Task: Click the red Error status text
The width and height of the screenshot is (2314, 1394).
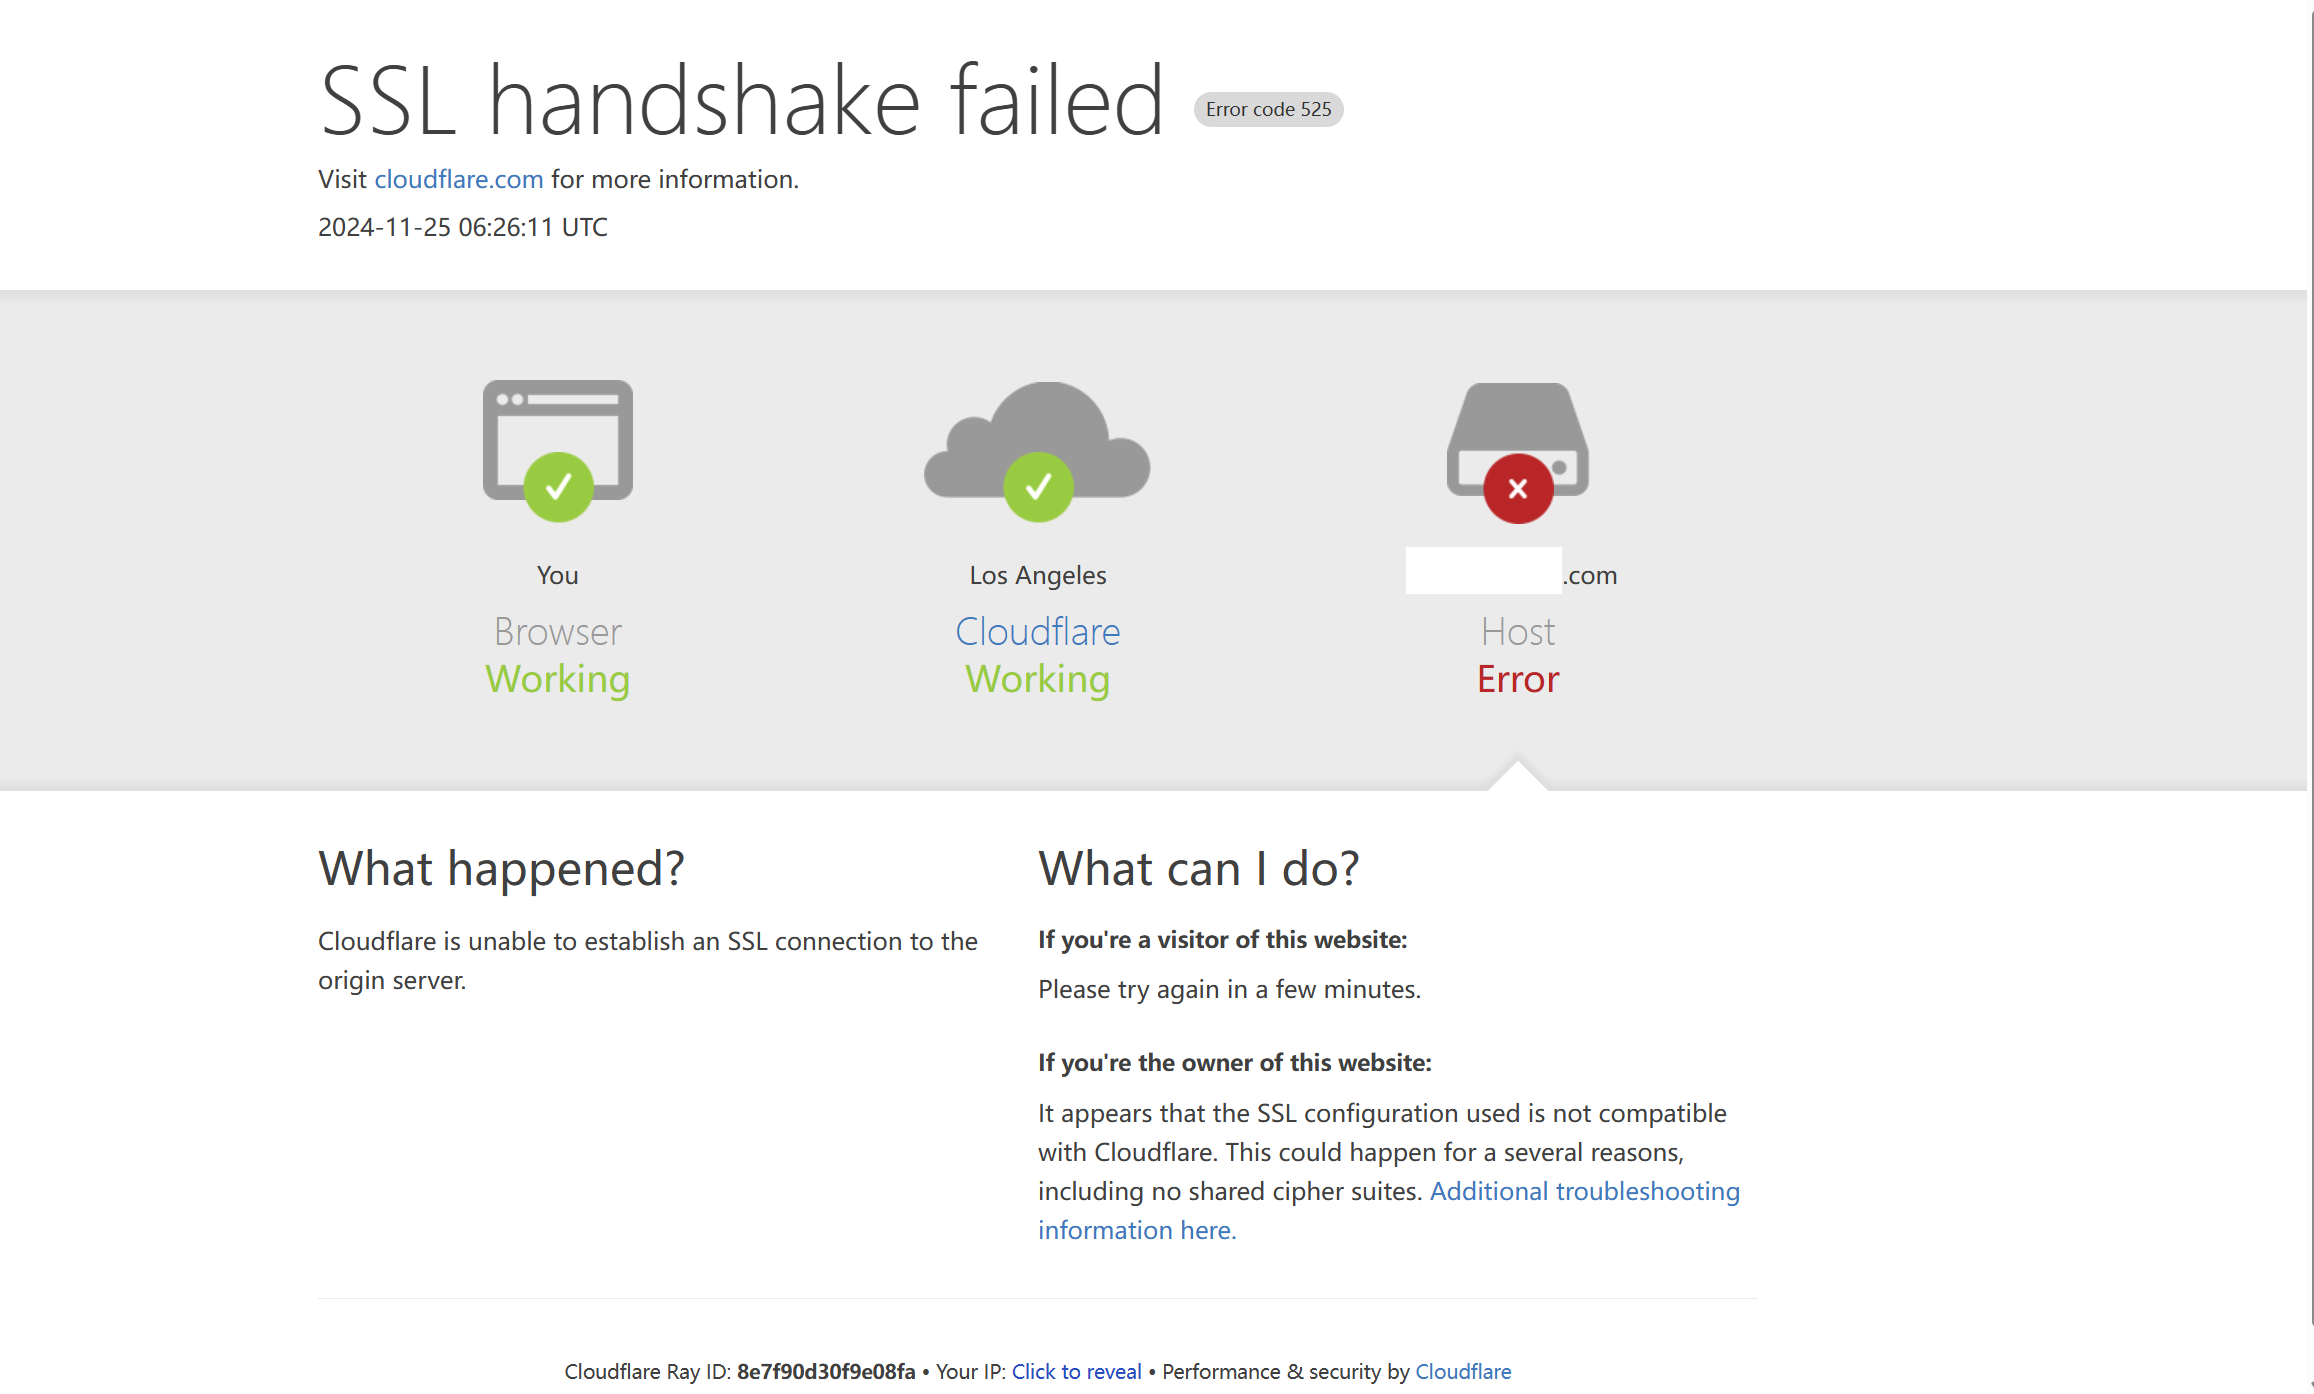Action: [1518, 679]
